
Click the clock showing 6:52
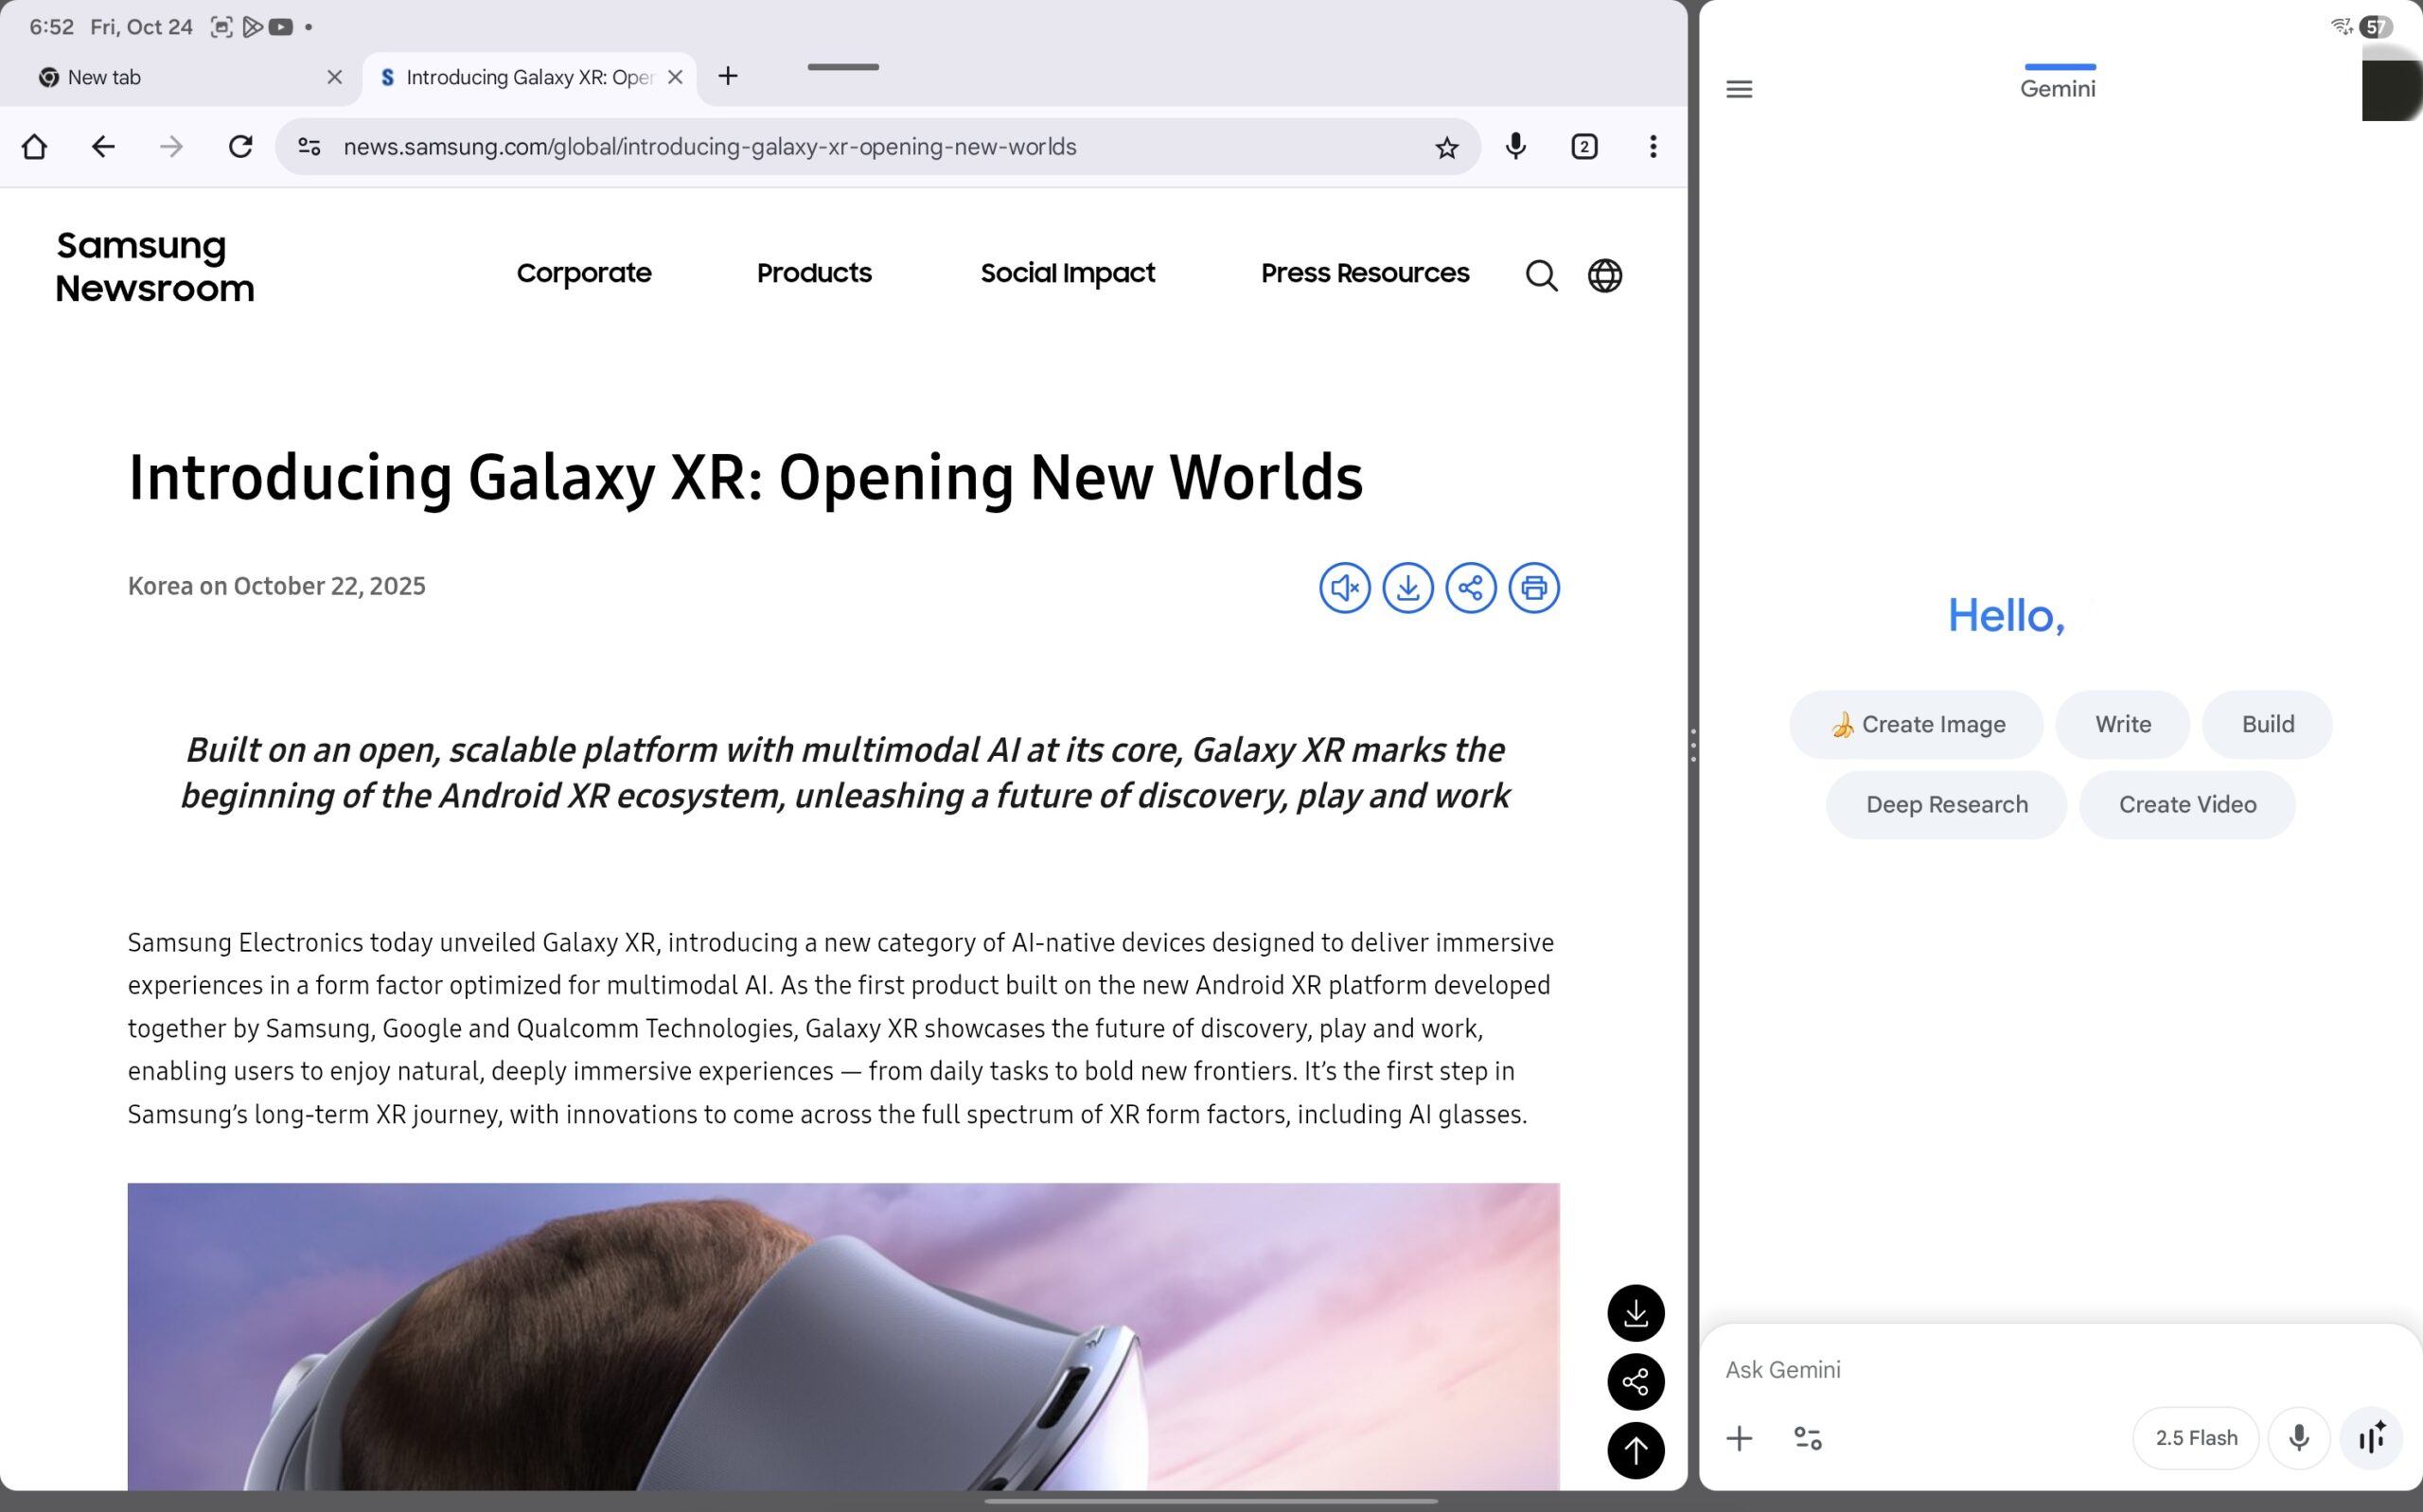point(52,27)
